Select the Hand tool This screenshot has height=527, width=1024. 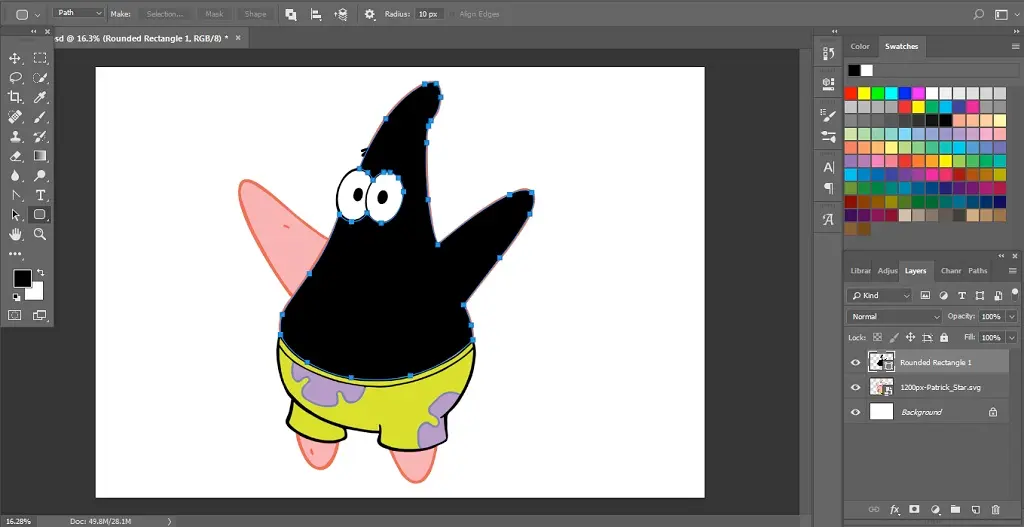pyautogui.click(x=15, y=234)
